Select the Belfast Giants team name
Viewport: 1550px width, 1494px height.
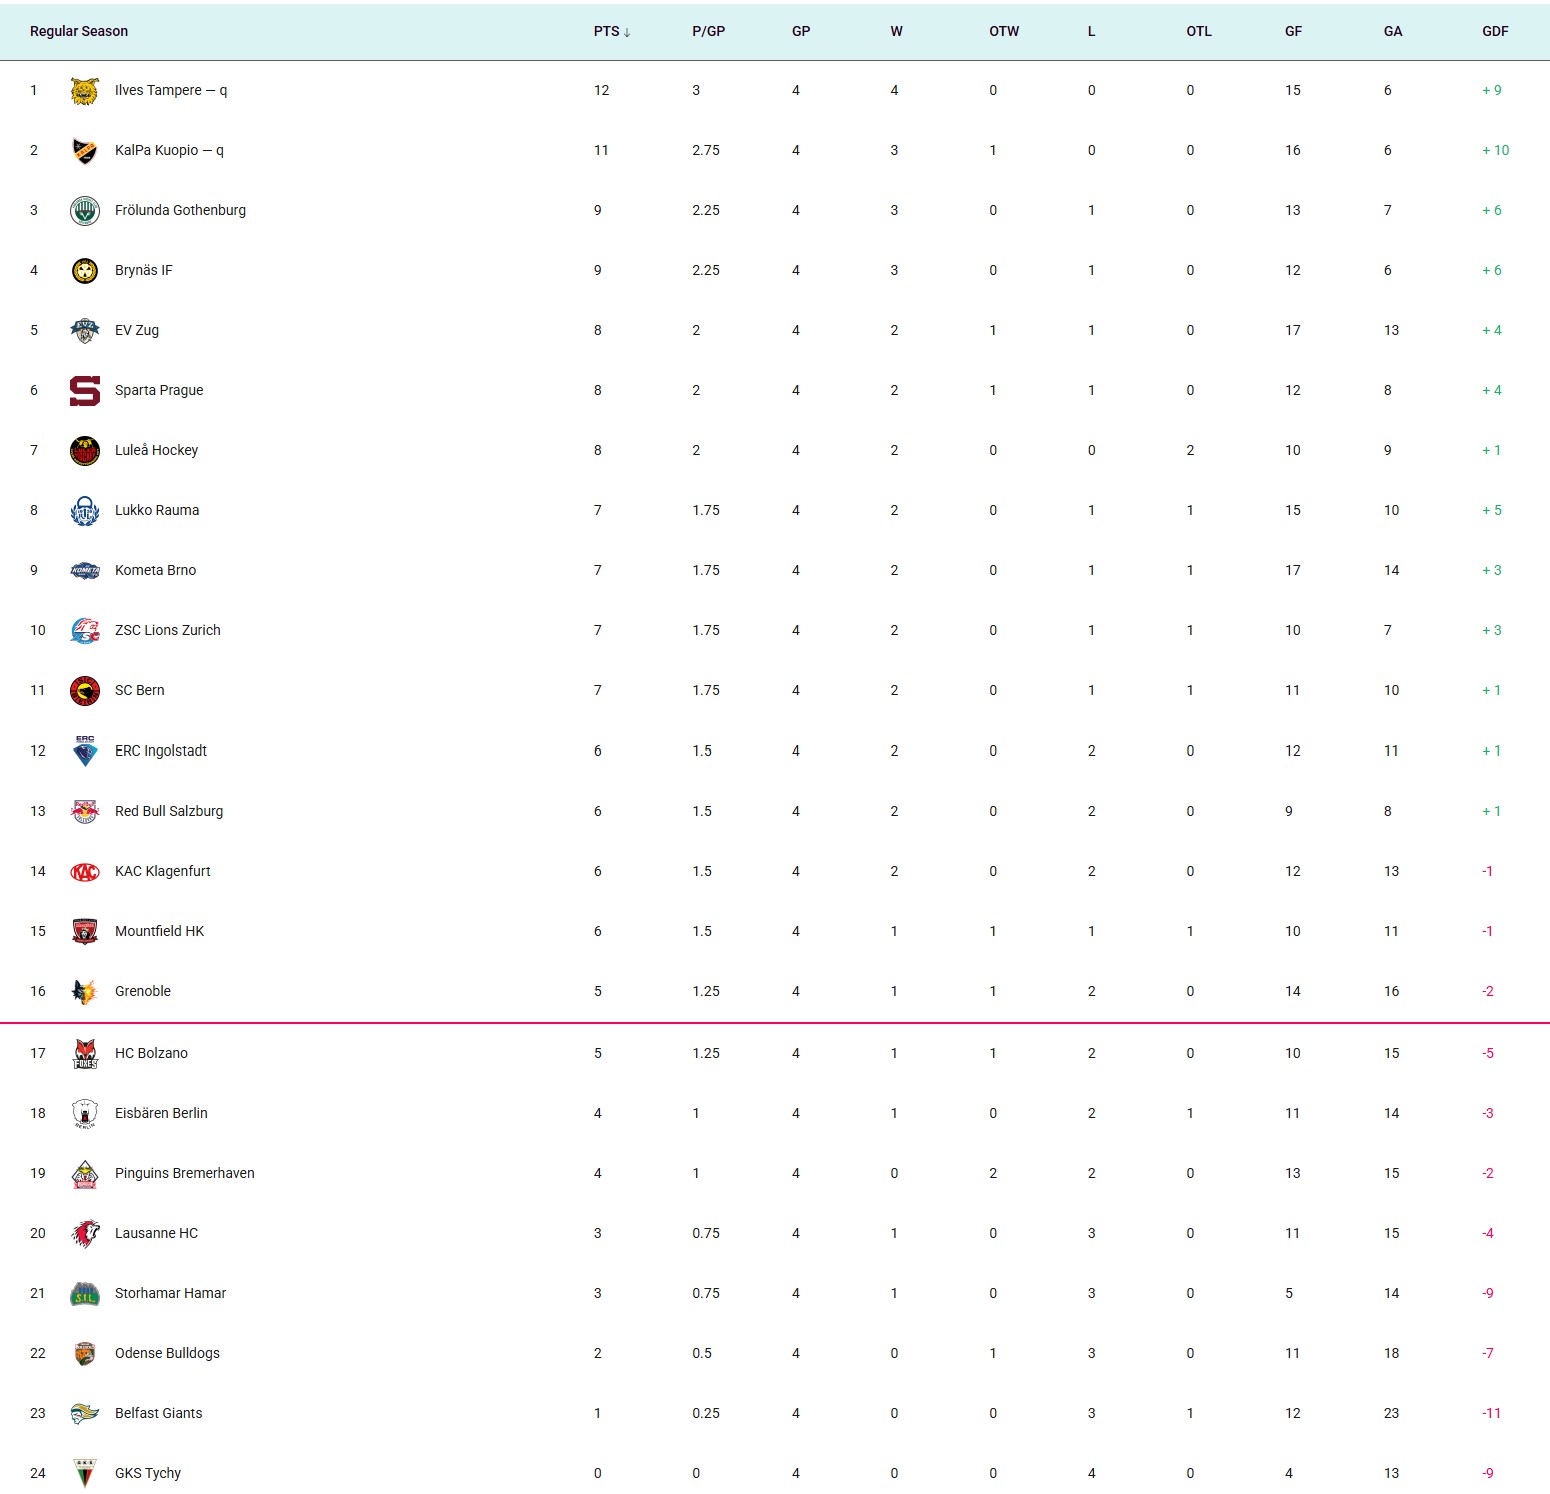159,1414
